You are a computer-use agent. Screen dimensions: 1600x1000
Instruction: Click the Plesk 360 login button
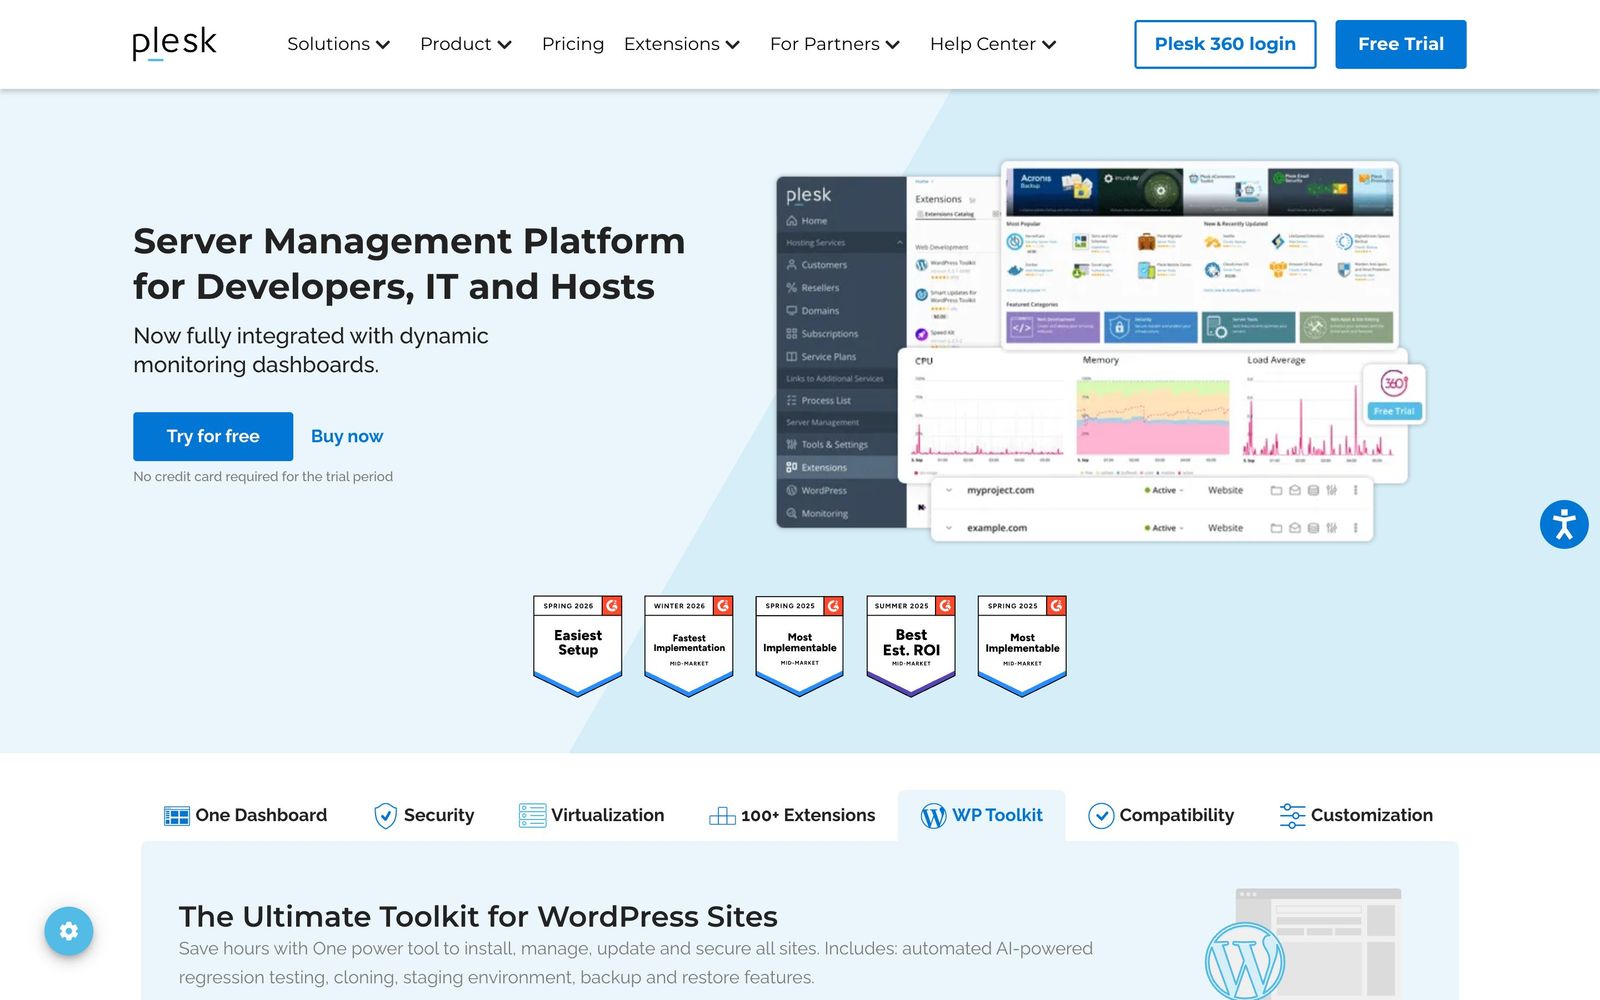coord(1225,44)
